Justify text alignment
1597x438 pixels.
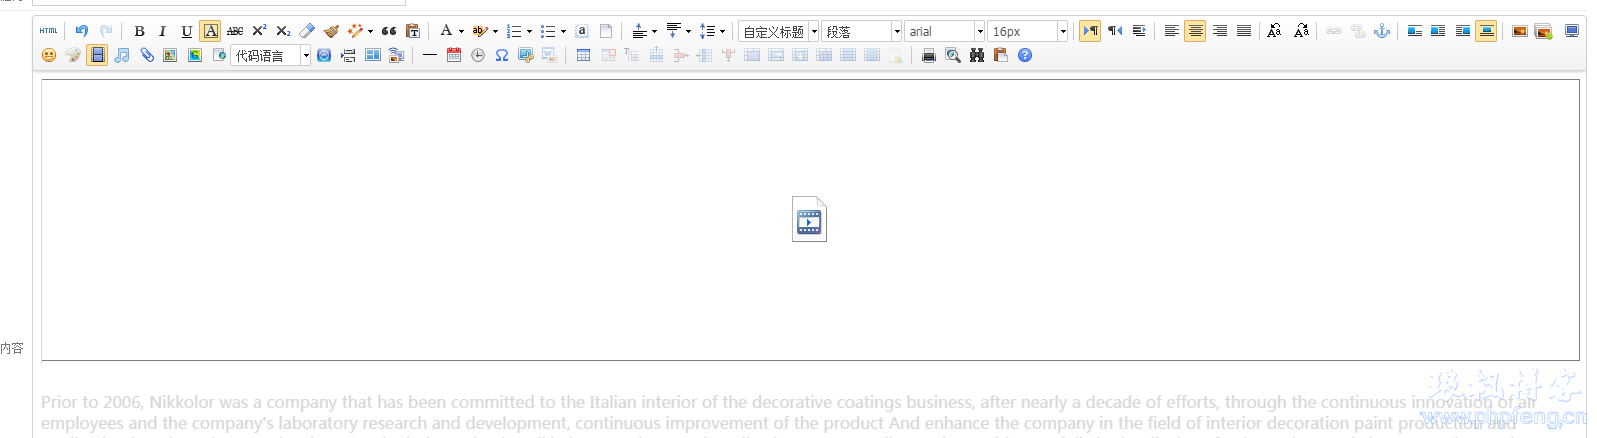click(x=1244, y=31)
